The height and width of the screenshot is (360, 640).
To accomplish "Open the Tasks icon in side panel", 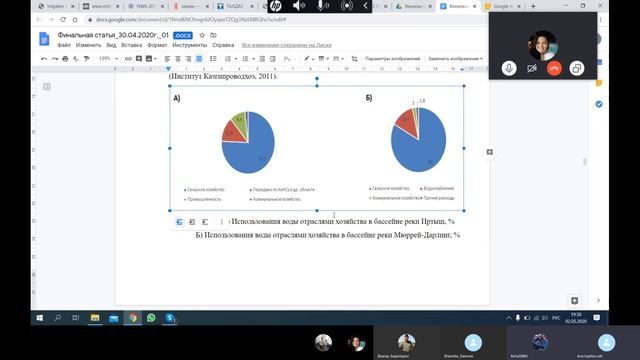I will 599,104.
